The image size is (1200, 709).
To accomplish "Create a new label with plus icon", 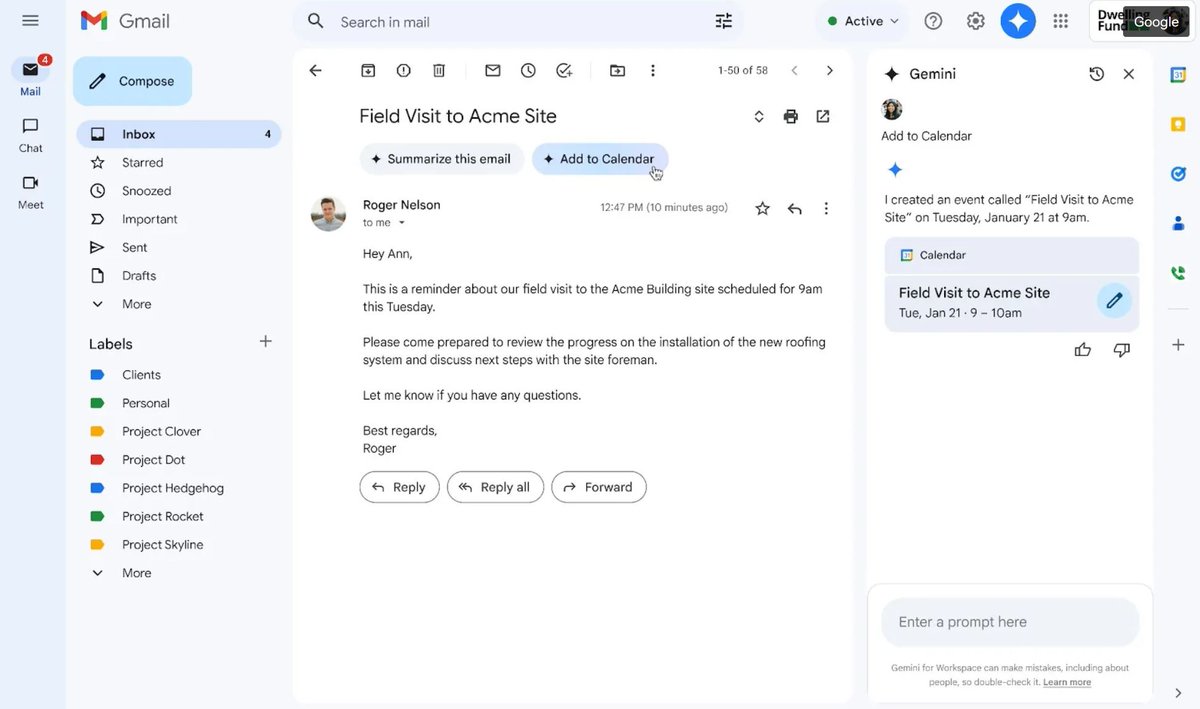I will tap(265, 342).
